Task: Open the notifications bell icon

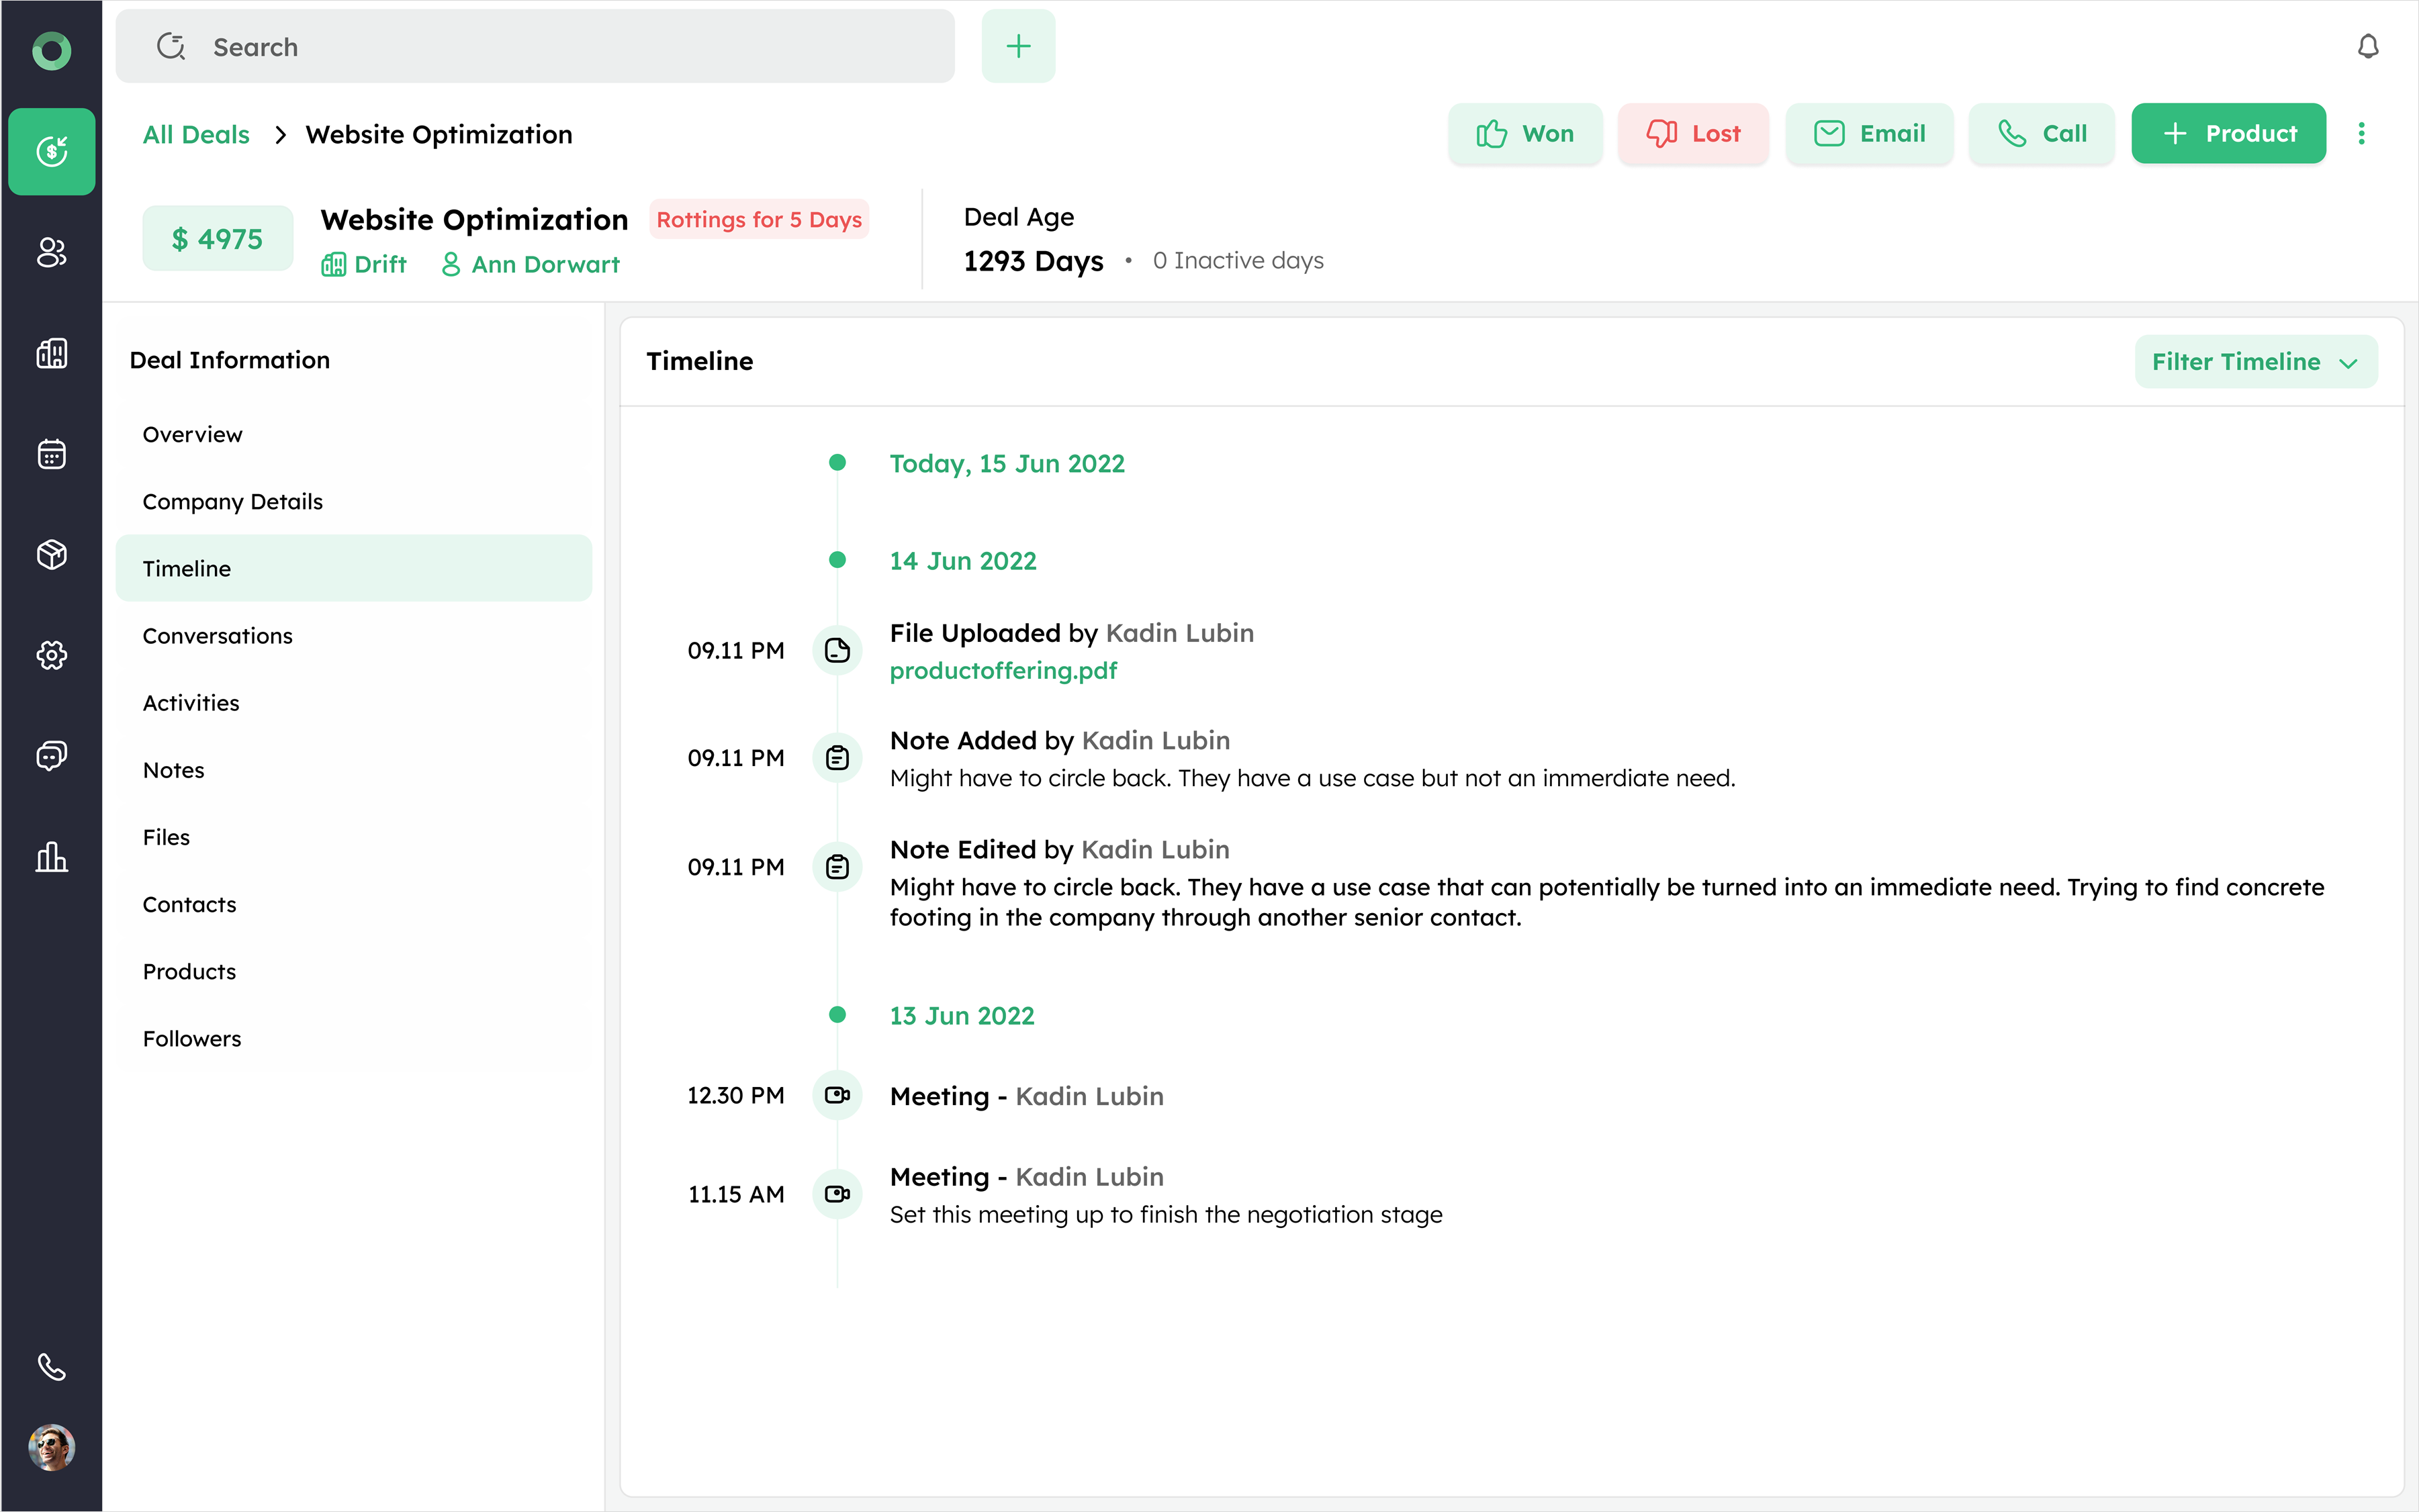Action: [2367, 47]
